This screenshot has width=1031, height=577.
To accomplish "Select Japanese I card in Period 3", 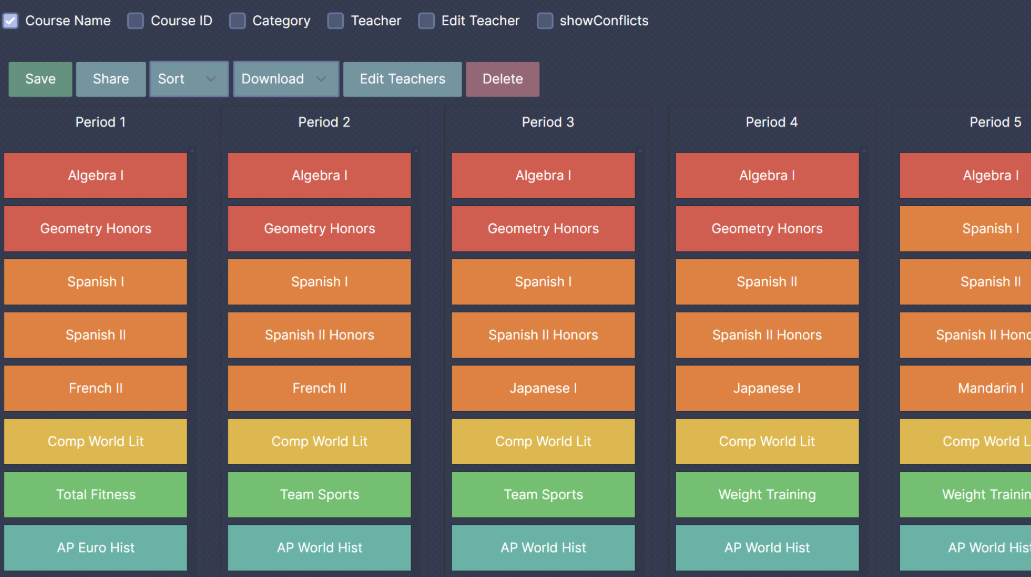I will tap(543, 388).
